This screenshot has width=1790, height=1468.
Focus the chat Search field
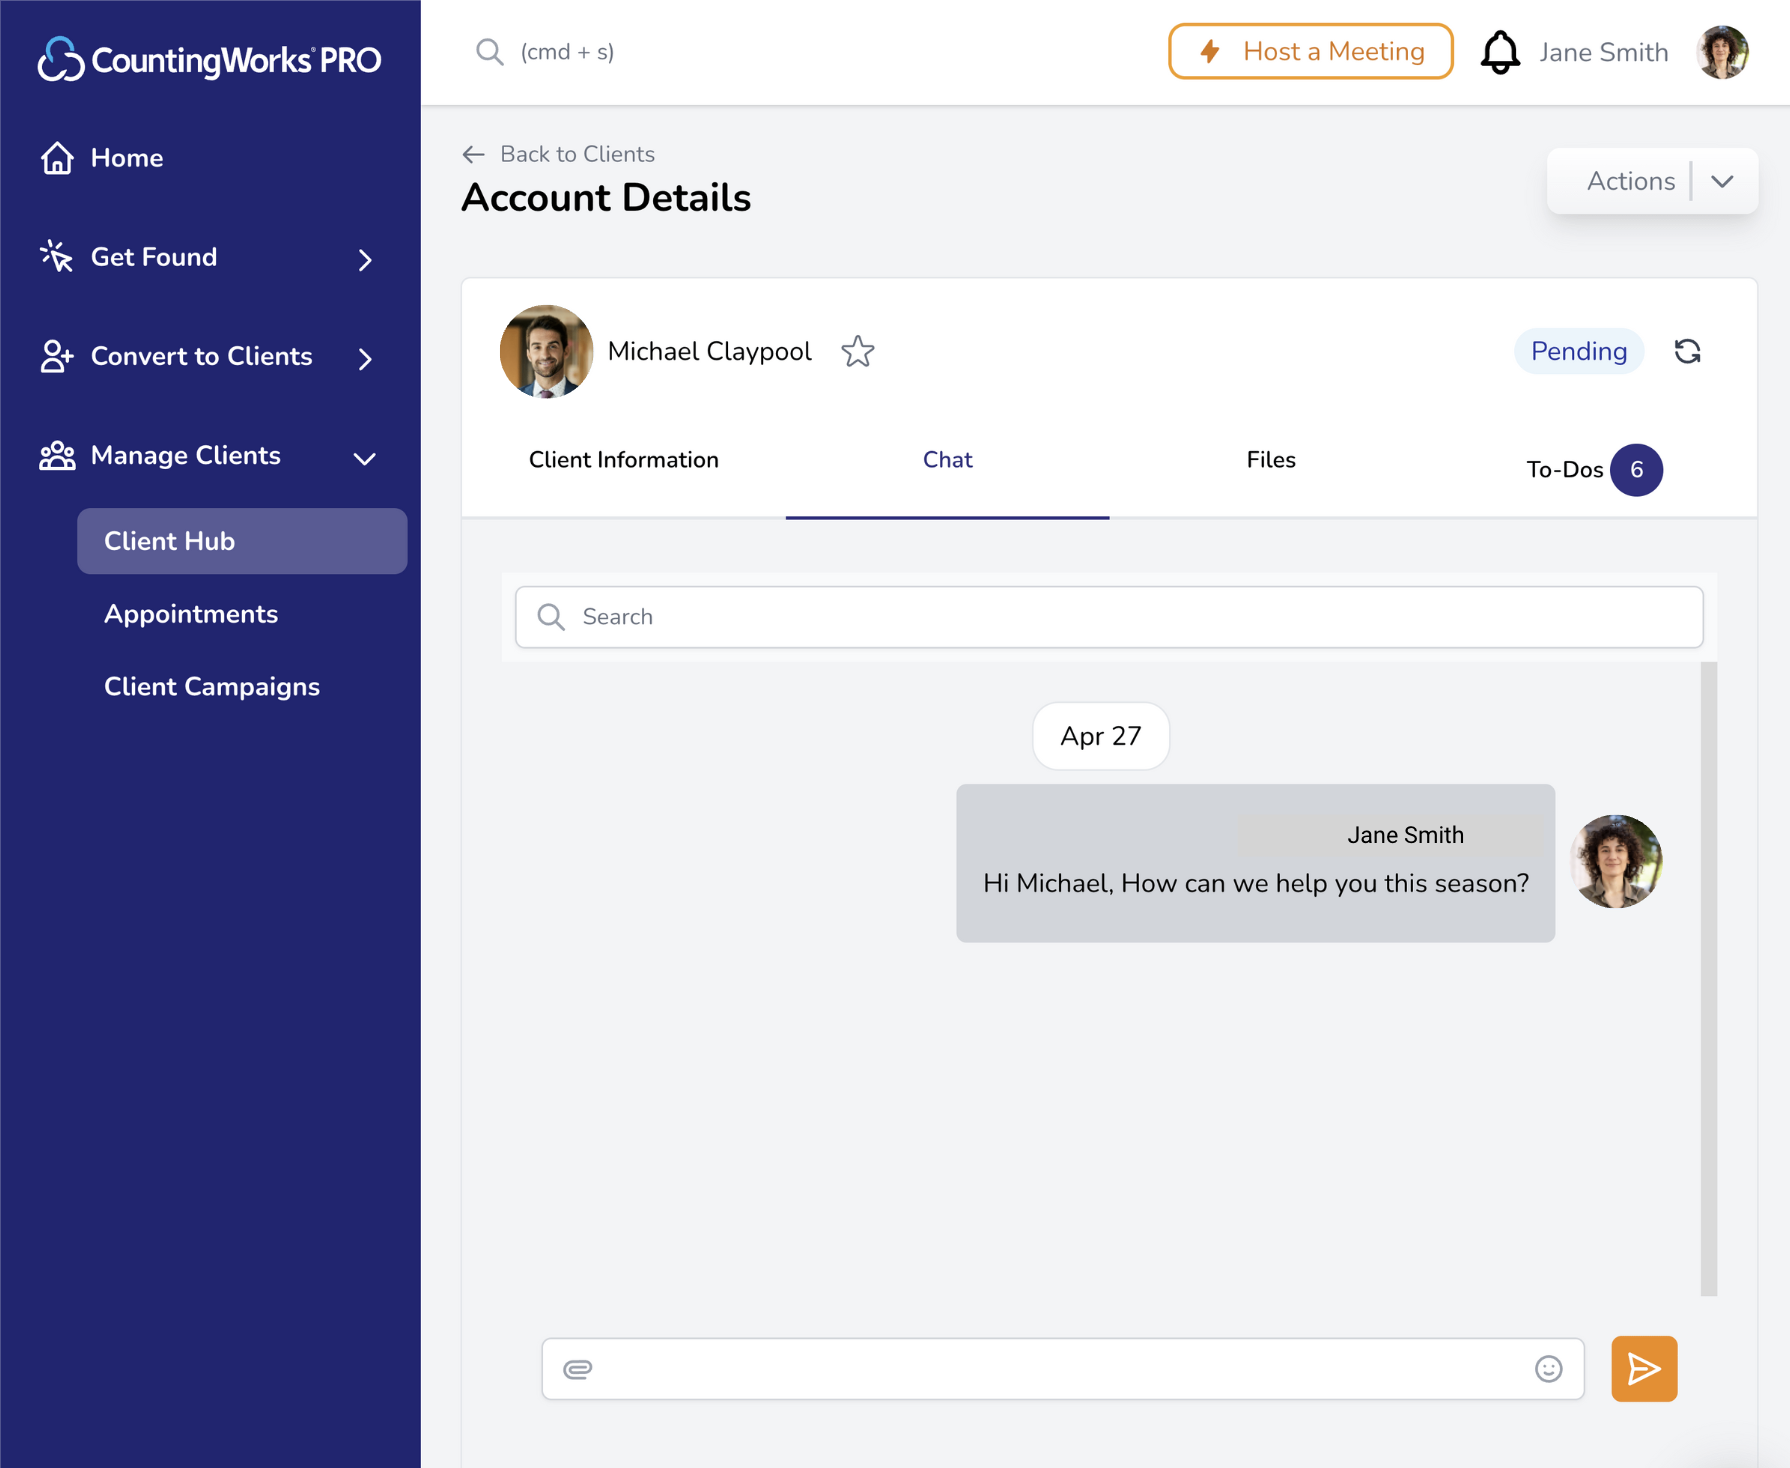(x=1109, y=617)
